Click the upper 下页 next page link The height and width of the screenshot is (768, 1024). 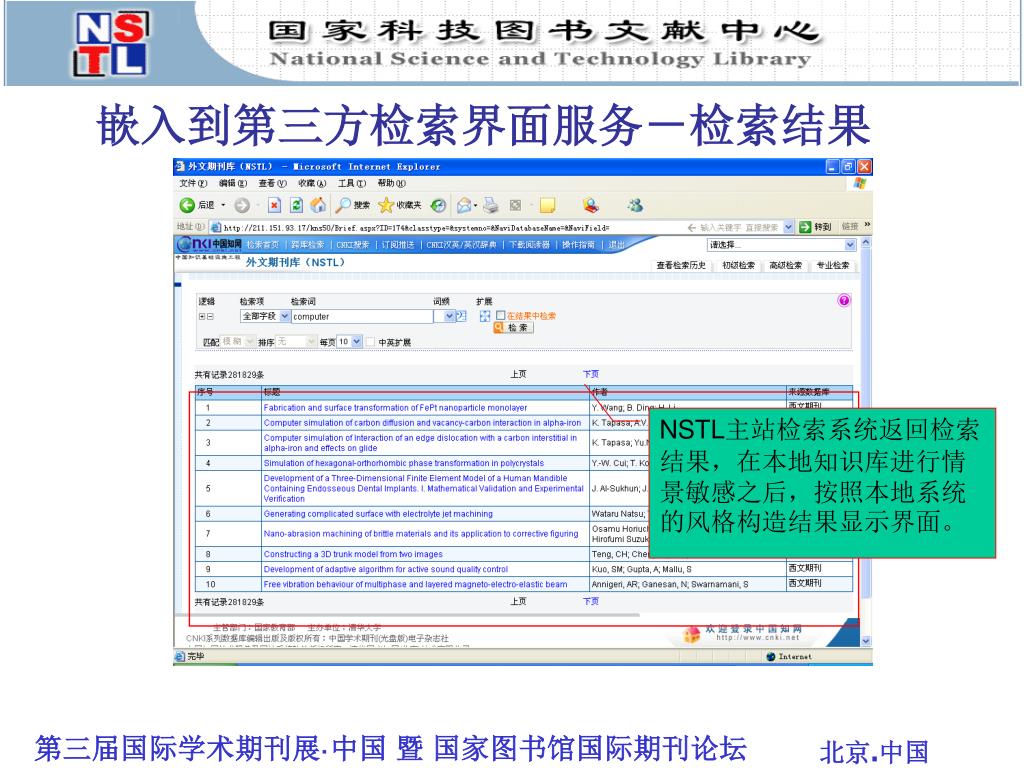coord(591,374)
